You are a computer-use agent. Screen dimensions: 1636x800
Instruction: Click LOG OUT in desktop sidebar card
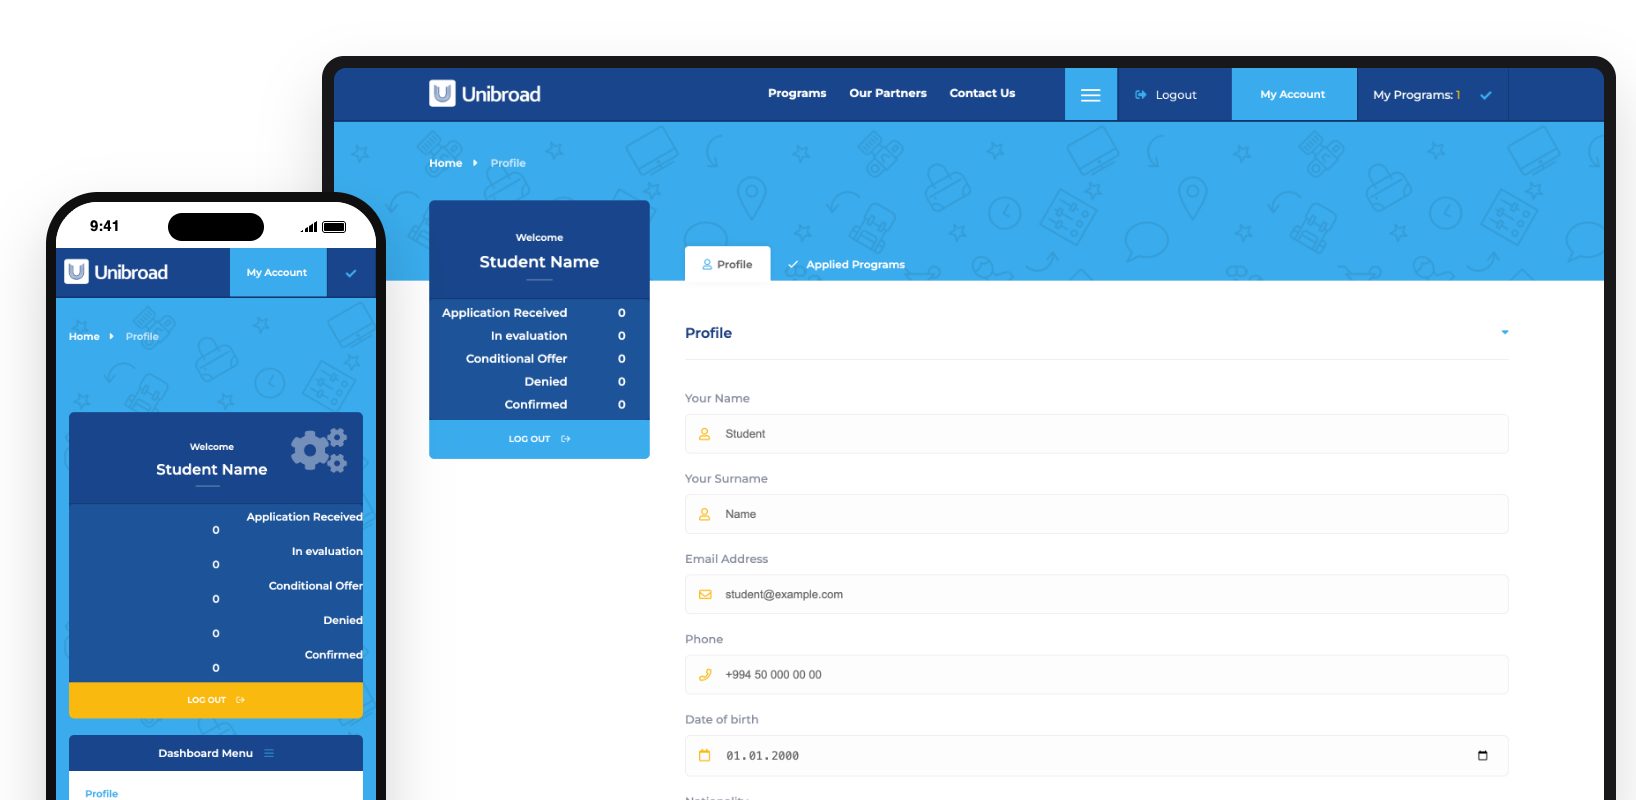[x=539, y=439]
